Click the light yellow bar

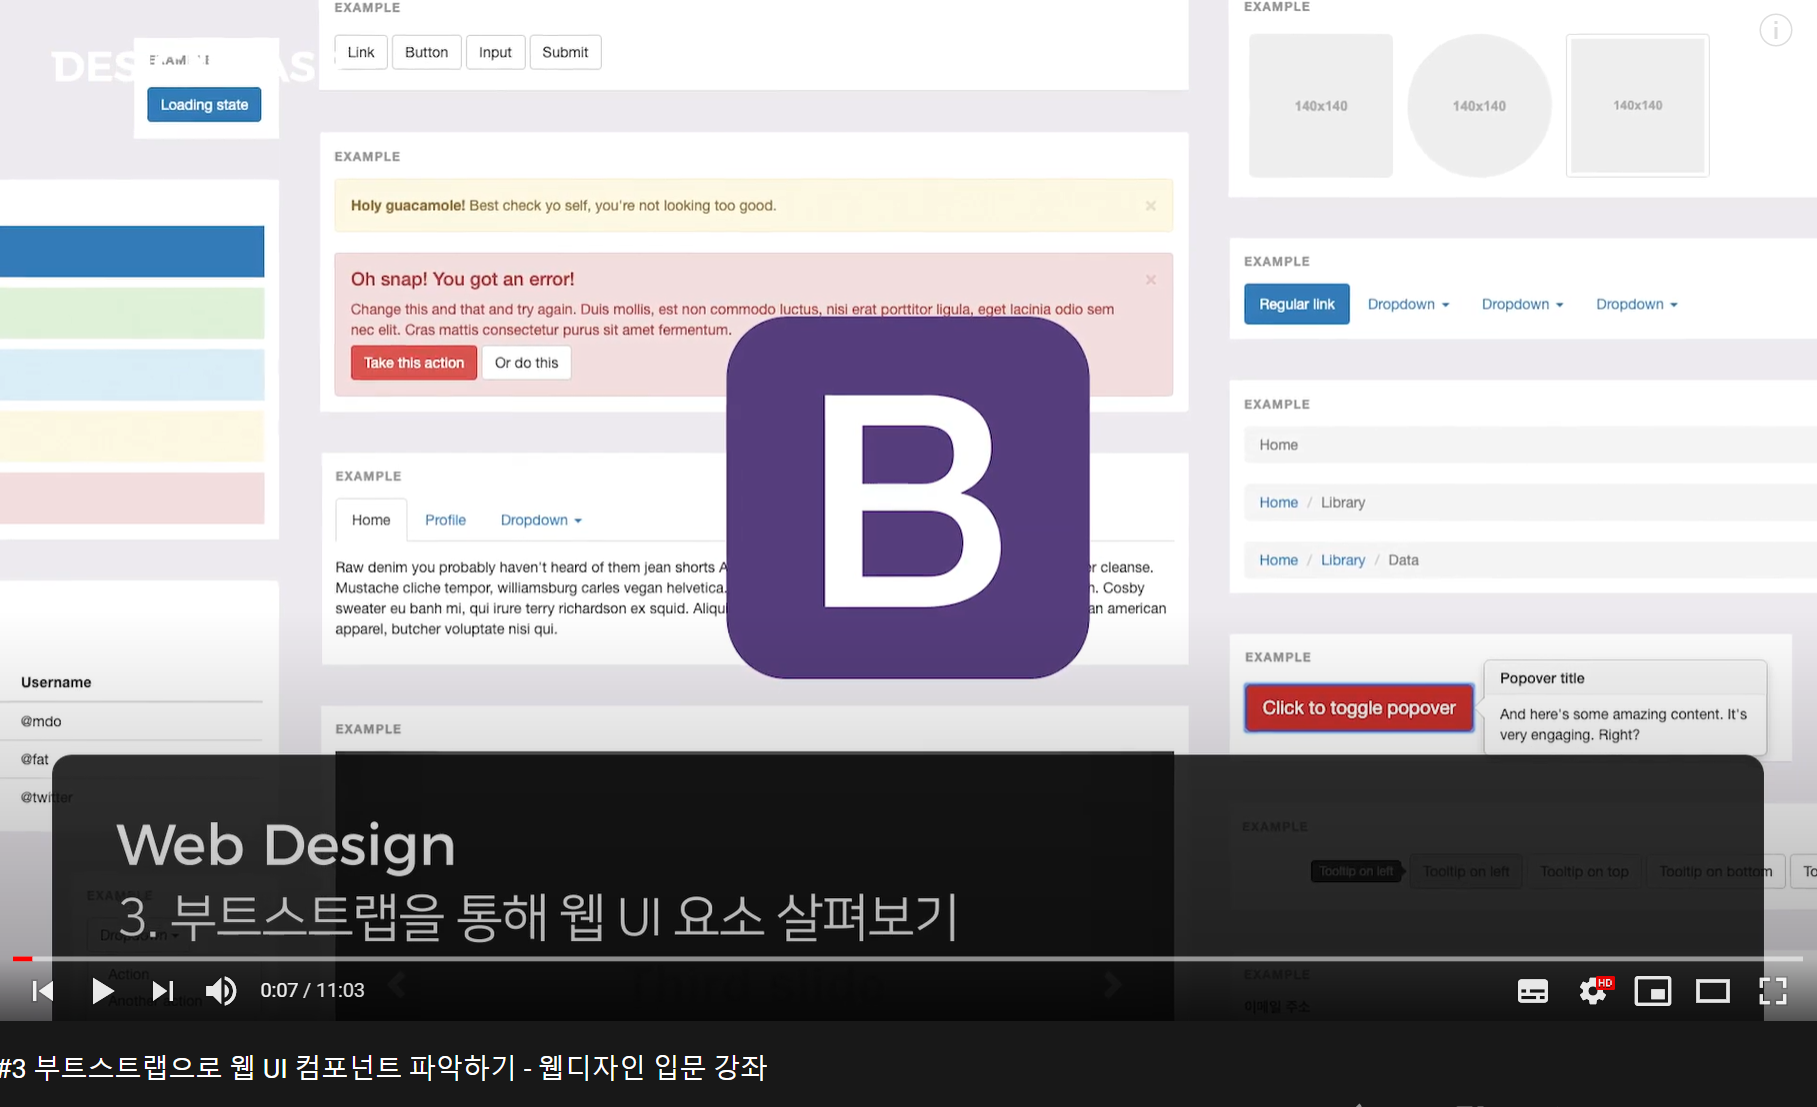132,437
